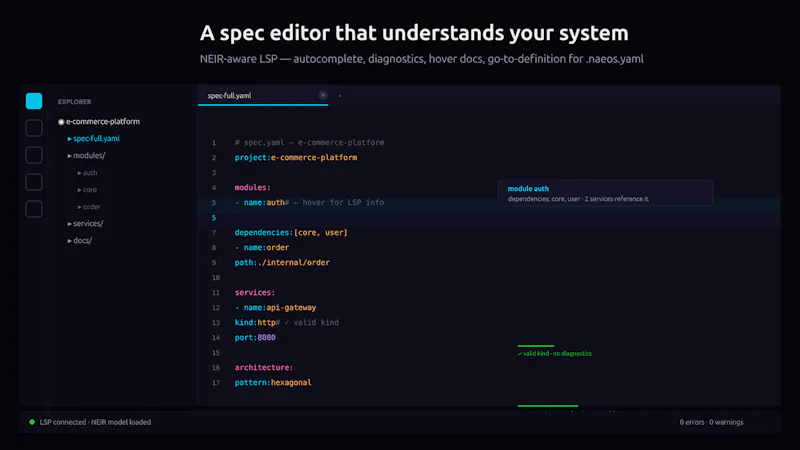Expand the modules/ folder
This screenshot has height=450, width=800.
pyautogui.click(x=86, y=155)
